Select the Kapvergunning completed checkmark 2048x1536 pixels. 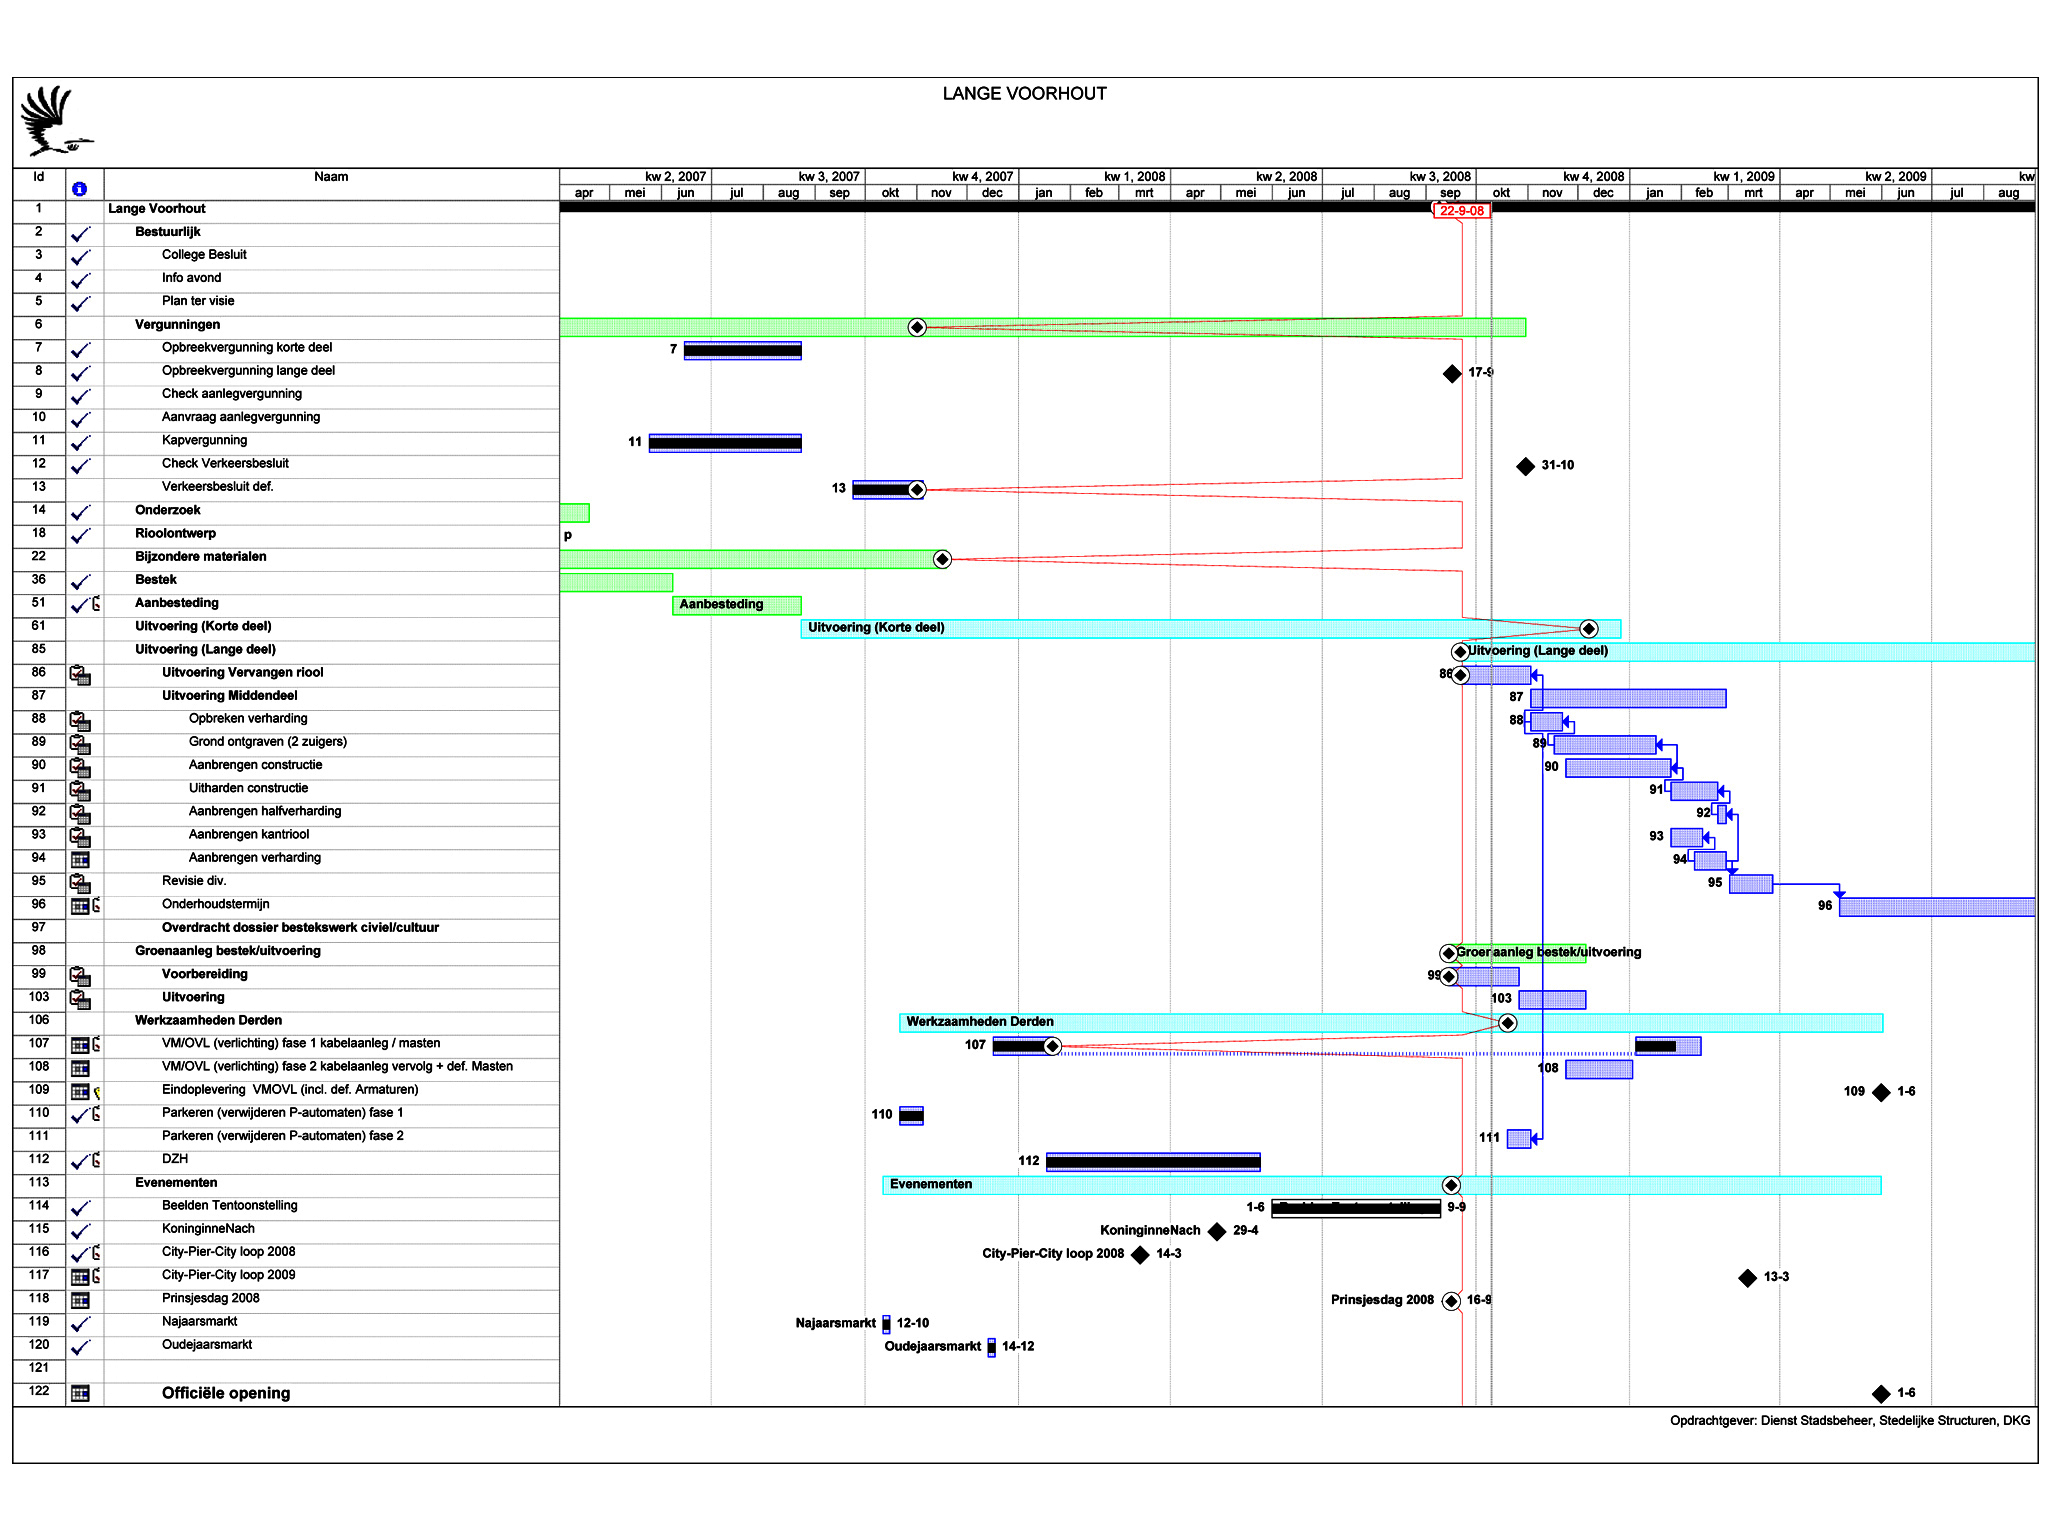click(81, 442)
